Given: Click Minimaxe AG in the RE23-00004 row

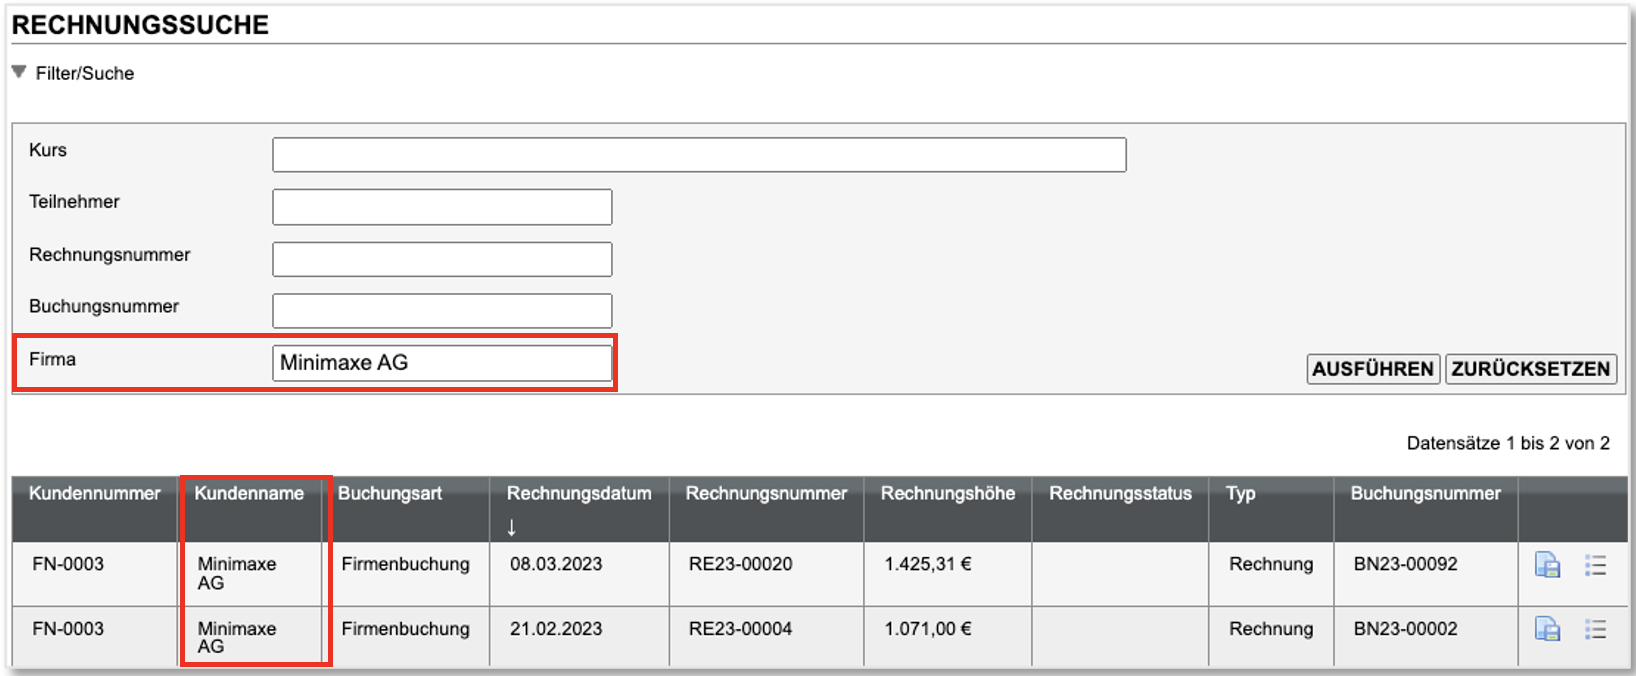Looking at the screenshot, I should pyautogui.click(x=236, y=637).
